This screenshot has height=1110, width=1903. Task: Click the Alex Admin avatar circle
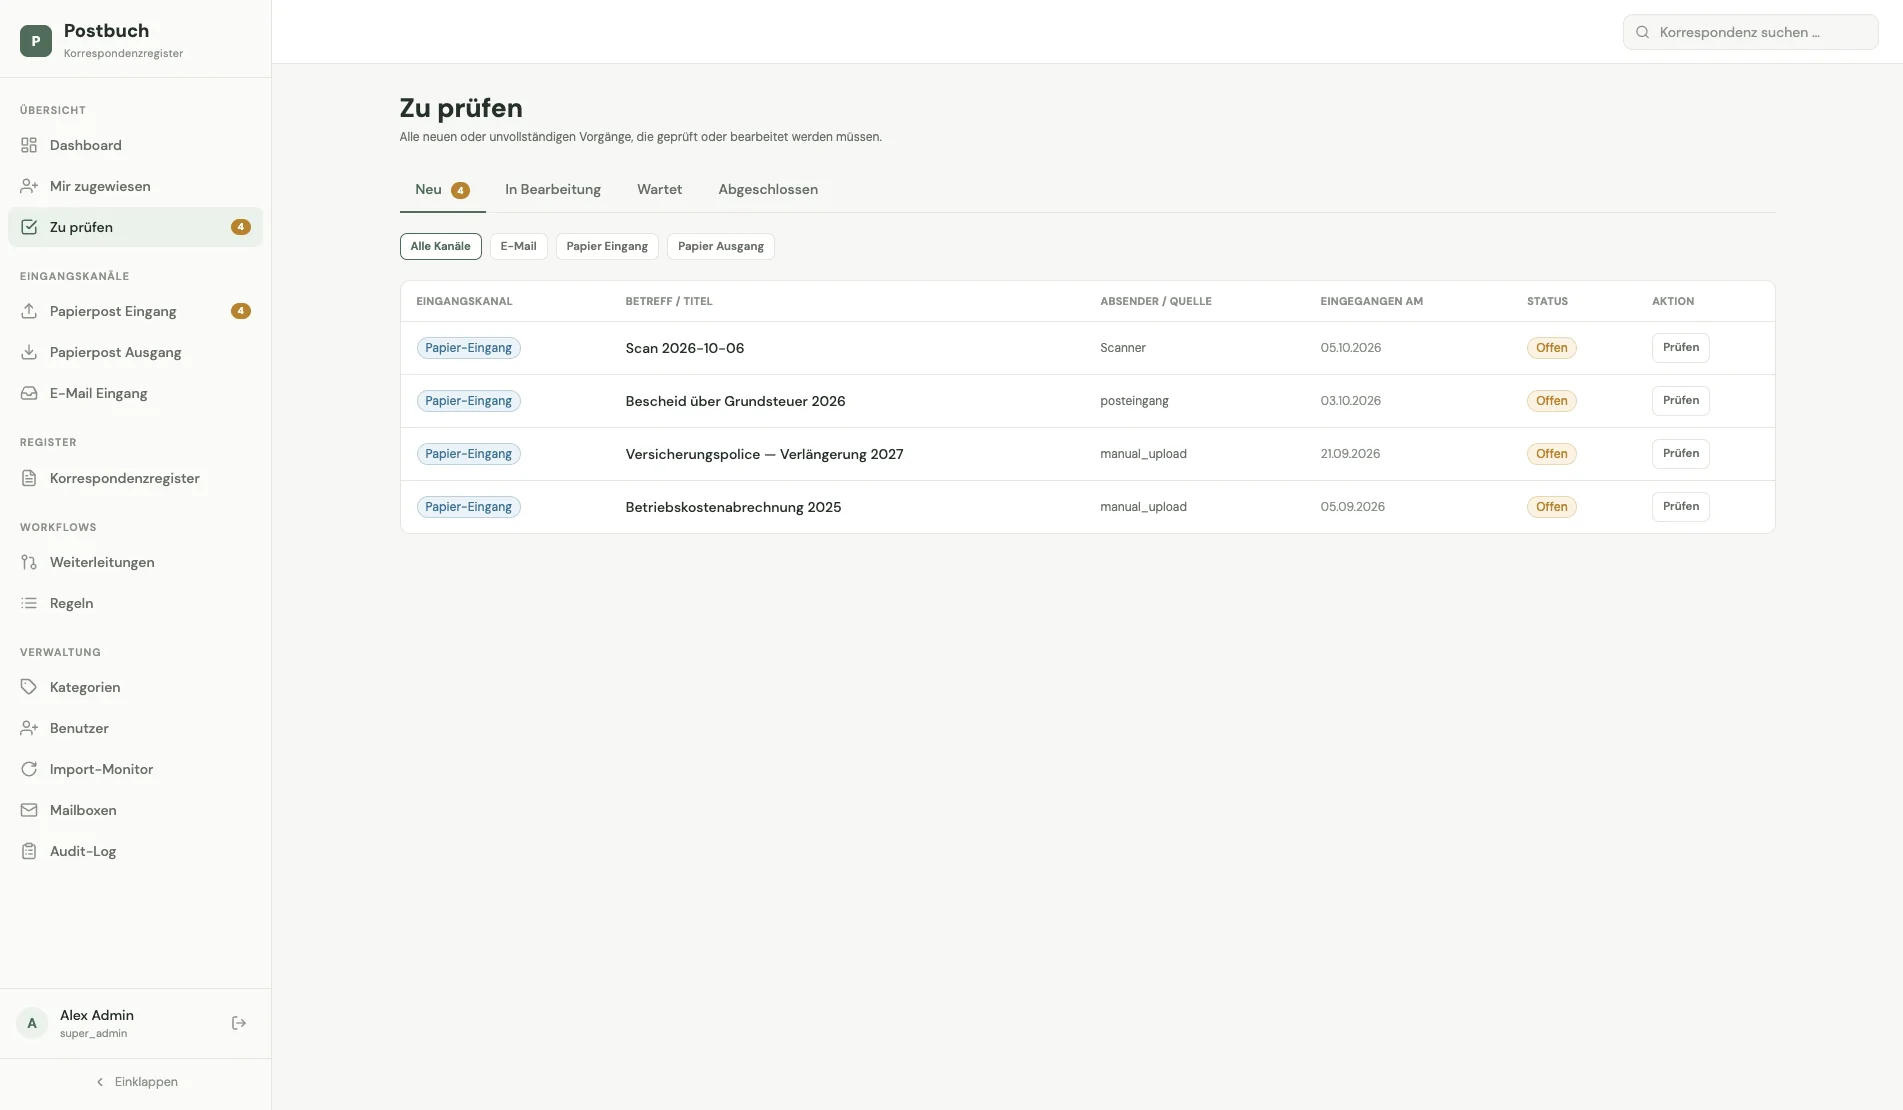[x=32, y=1023]
